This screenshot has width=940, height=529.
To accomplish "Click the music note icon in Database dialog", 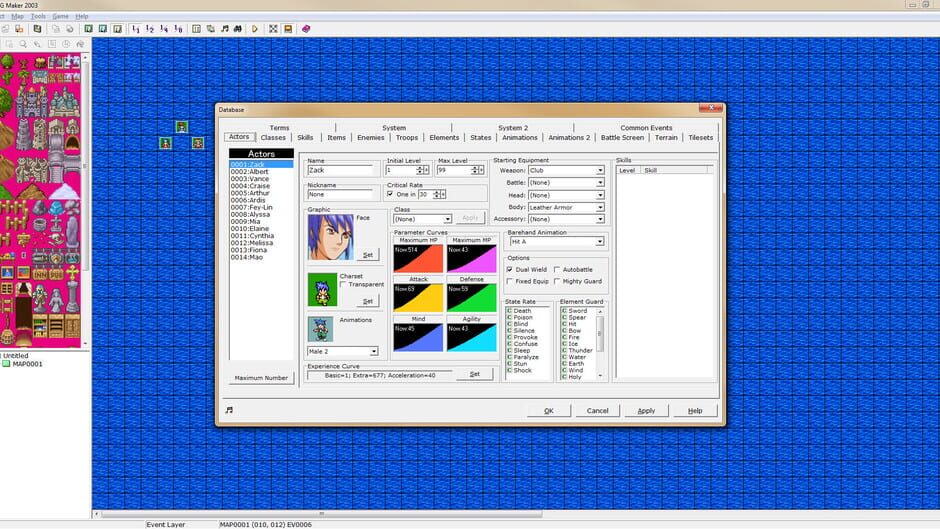I will point(230,410).
